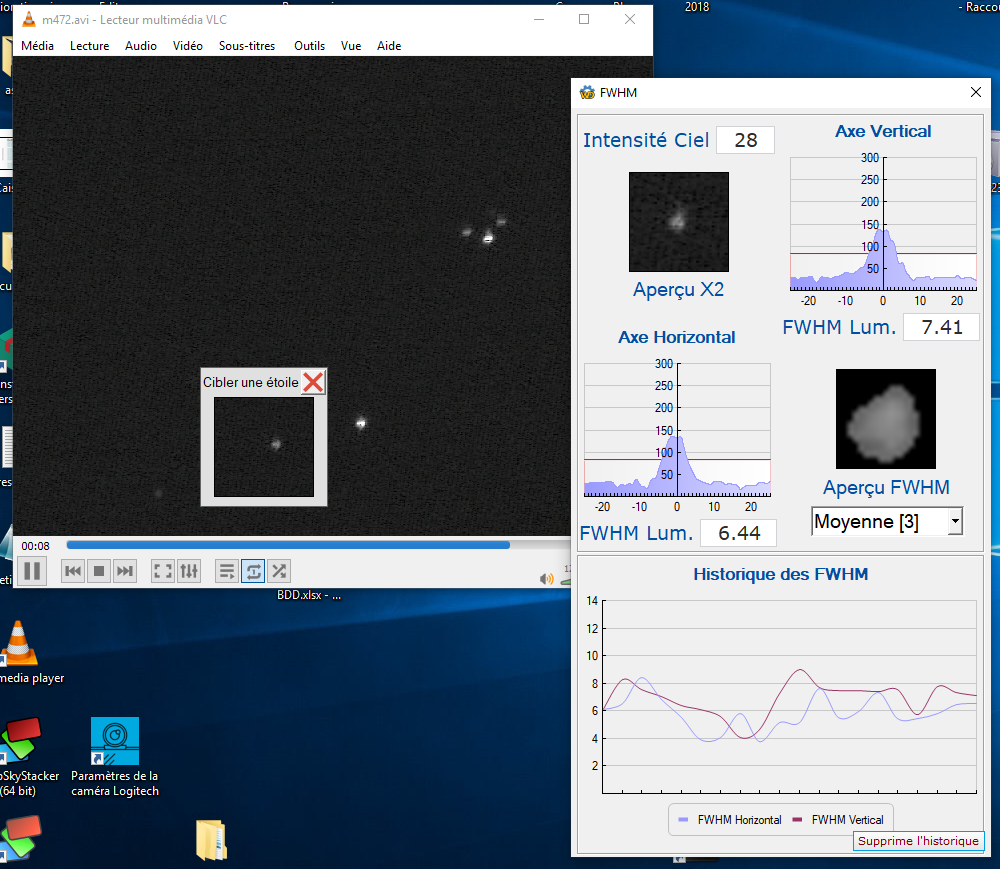Close the 'Cibler une étoile' red X

pyautogui.click(x=313, y=382)
